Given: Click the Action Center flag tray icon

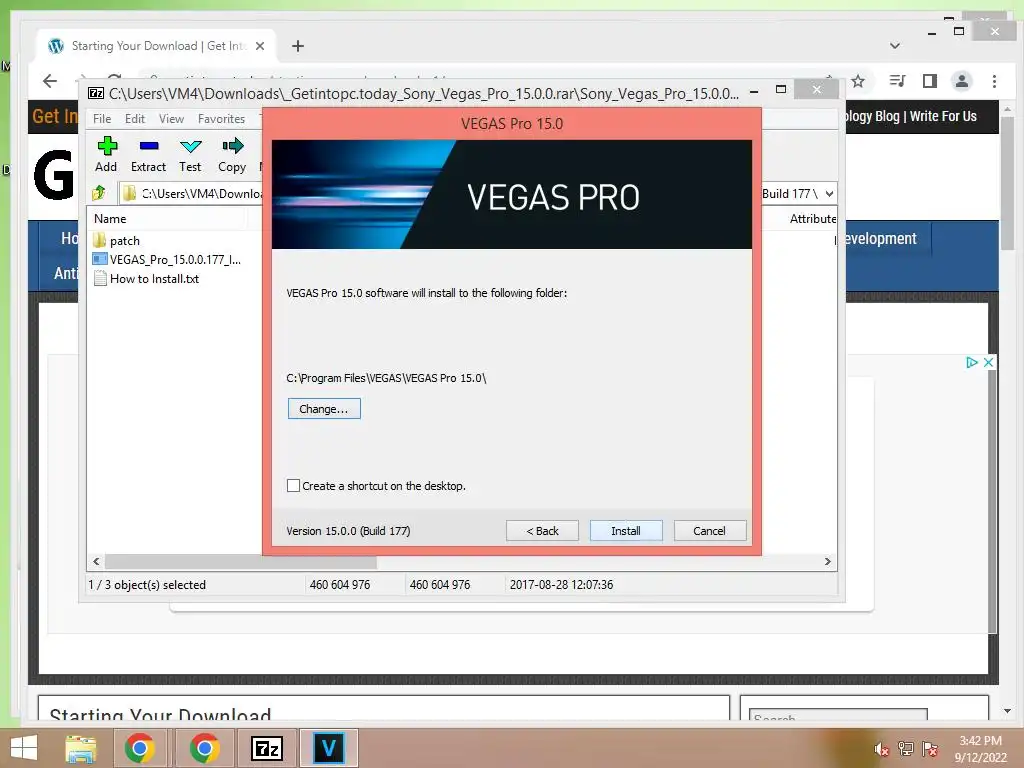Looking at the screenshot, I should (x=930, y=749).
